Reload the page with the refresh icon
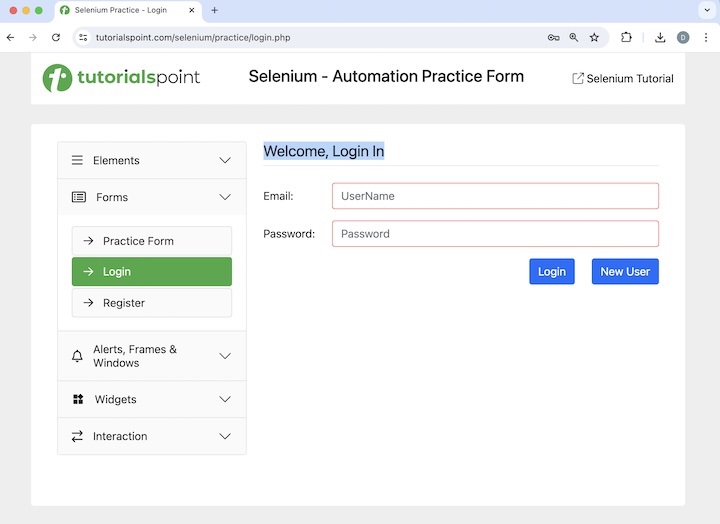This screenshot has height=524, width=720. click(x=56, y=37)
